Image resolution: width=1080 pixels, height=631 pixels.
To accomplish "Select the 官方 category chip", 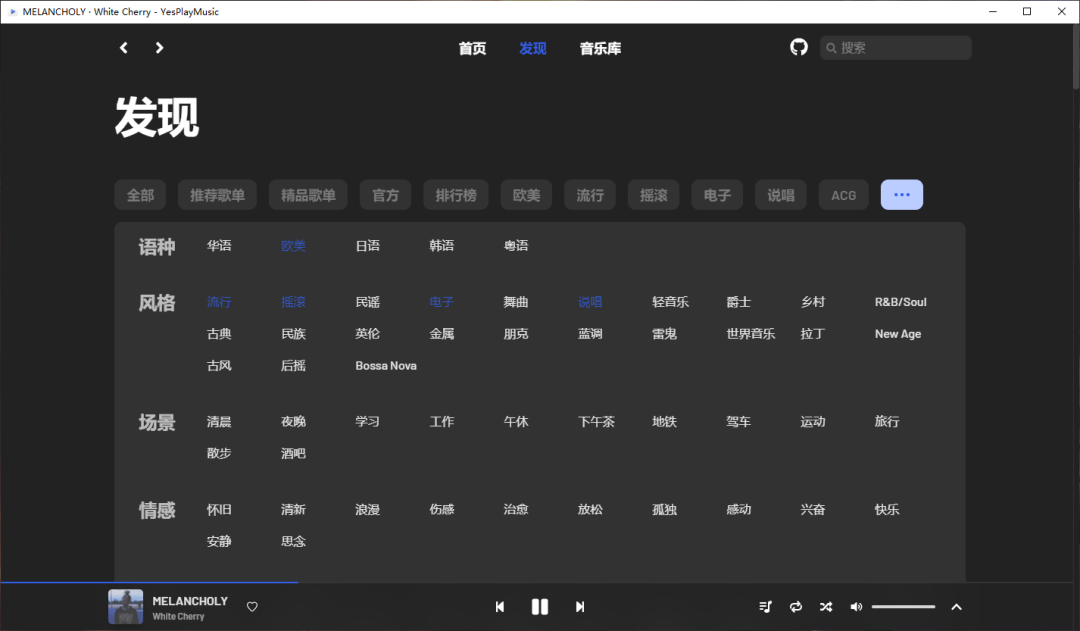I will click(385, 195).
